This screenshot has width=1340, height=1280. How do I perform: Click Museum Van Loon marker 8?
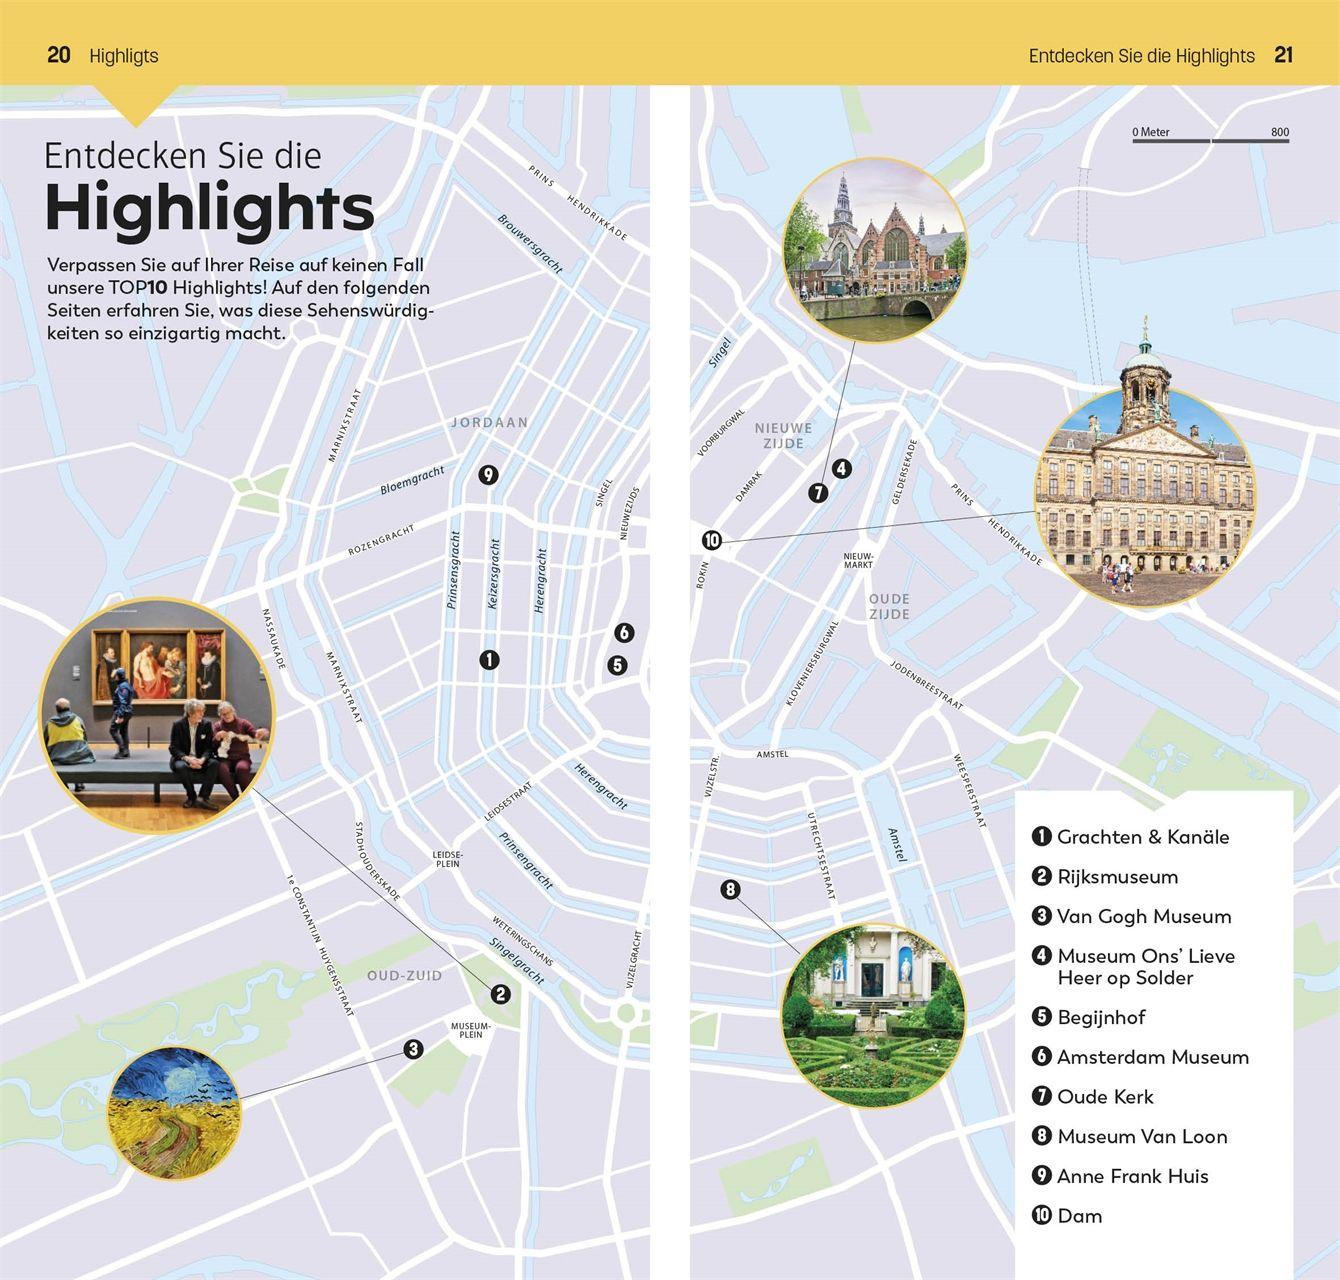(x=731, y=887)
